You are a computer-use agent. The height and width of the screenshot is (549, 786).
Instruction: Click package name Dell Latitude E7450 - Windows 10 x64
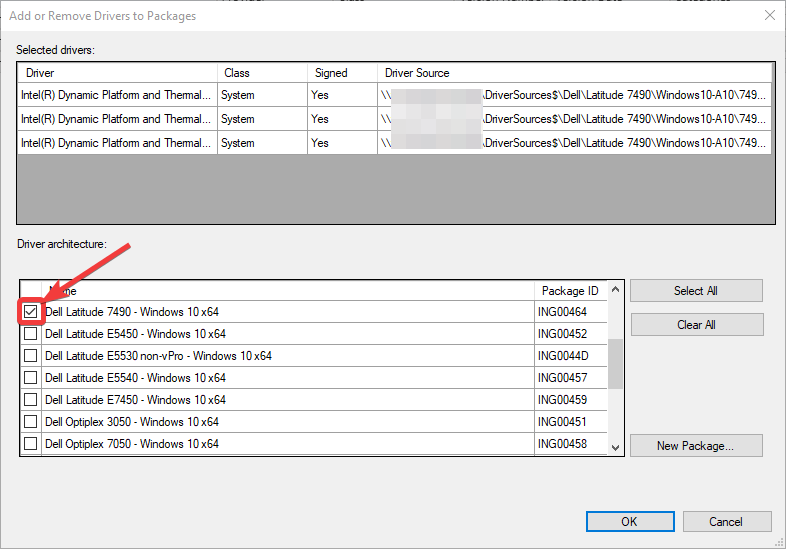(135, 400)
